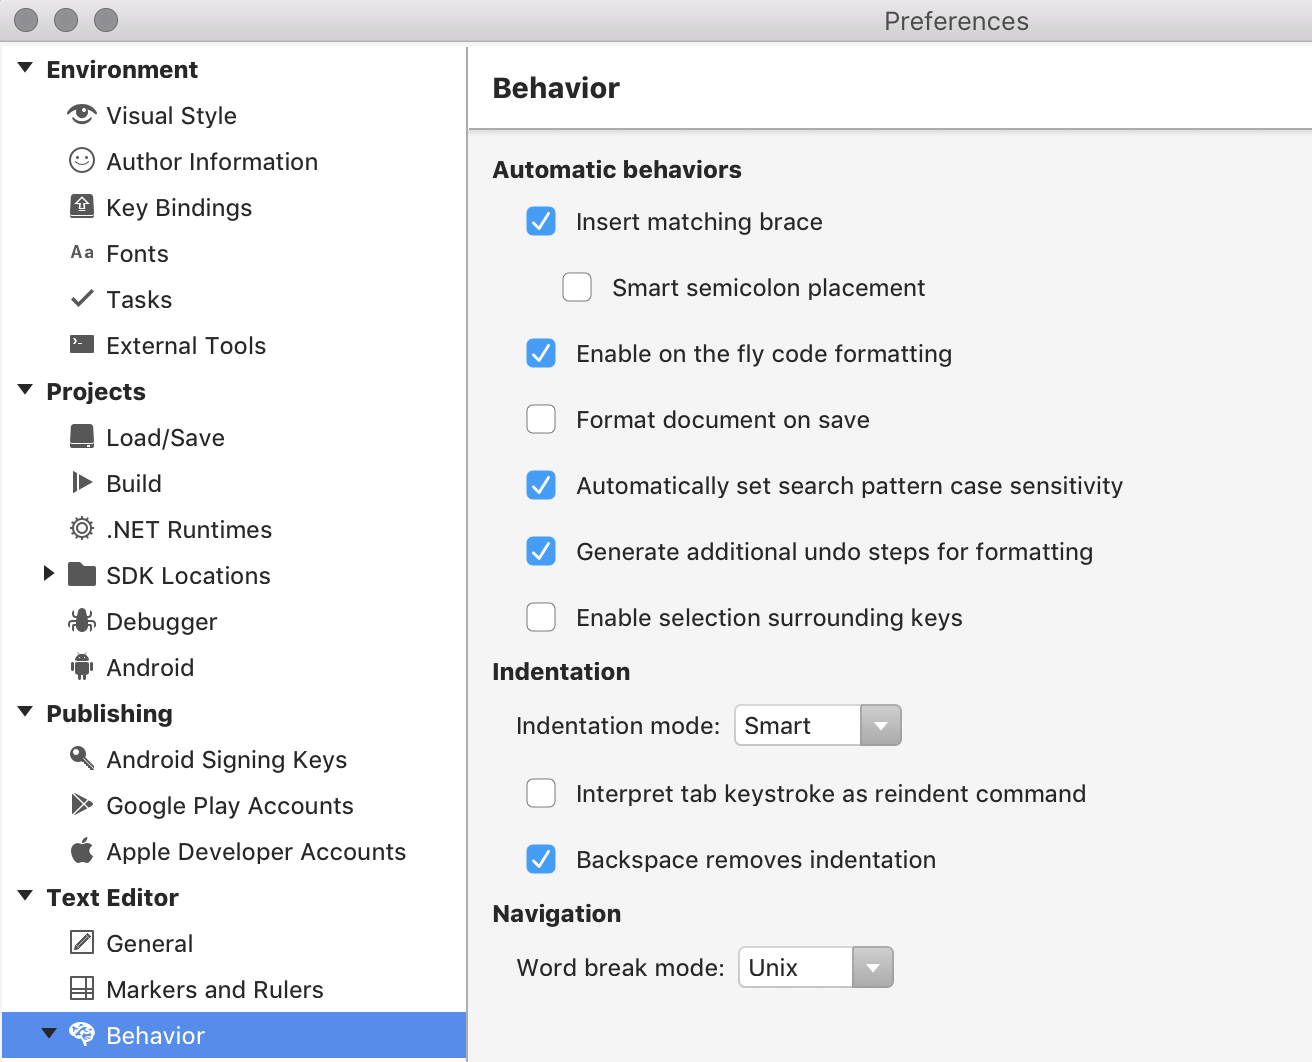Expand SDK Locations
The height and width of the screenshot is (1062, 1312).
point(50,573)
